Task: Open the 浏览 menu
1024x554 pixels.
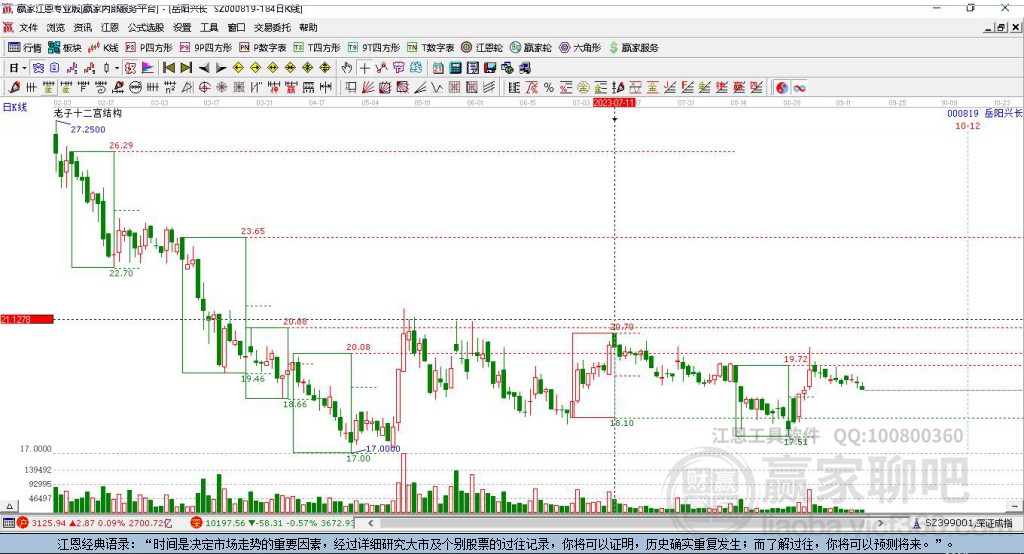Action: coord(56,27)
